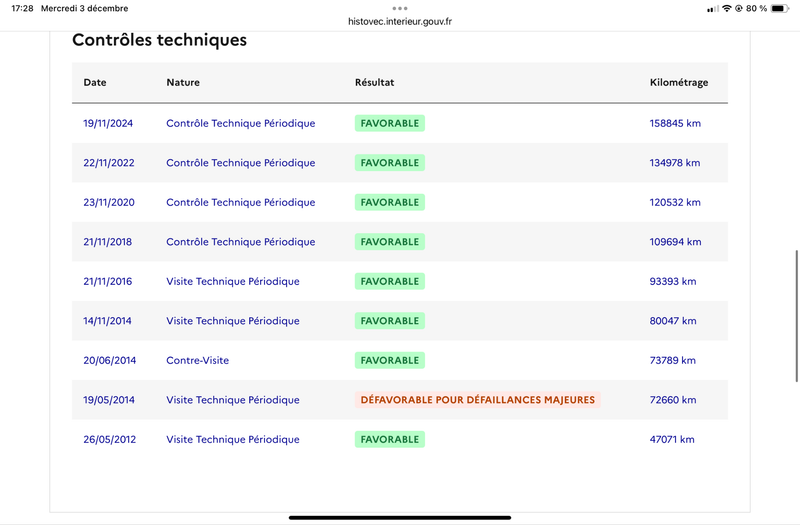Click the page's vertical scrollbar
Viewport: 800px width, 525px height.
796,315
